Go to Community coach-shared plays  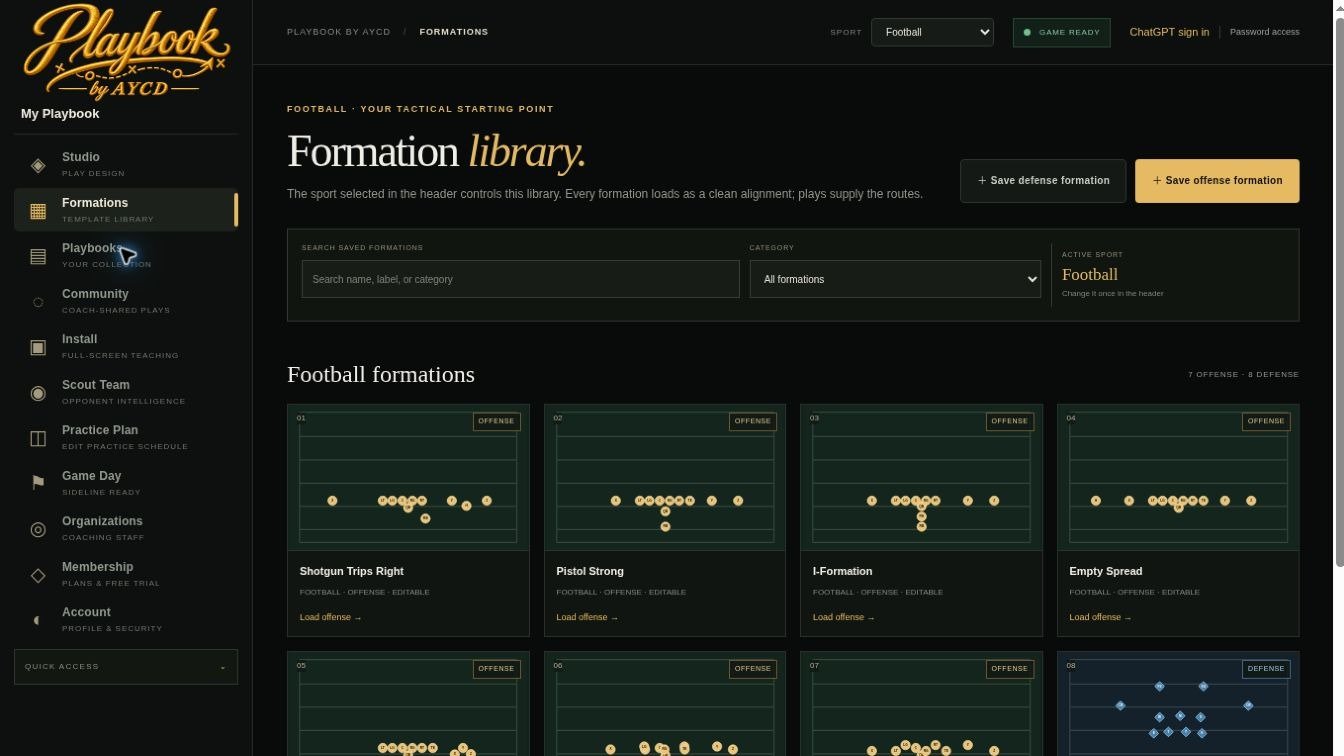point(126,301)
